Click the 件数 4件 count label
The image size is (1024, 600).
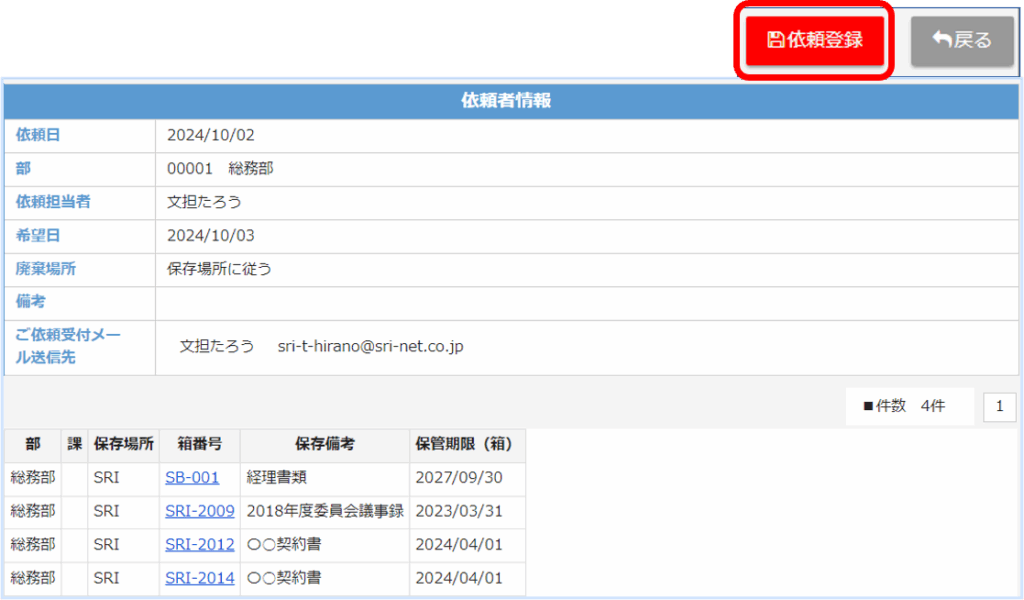904,406
